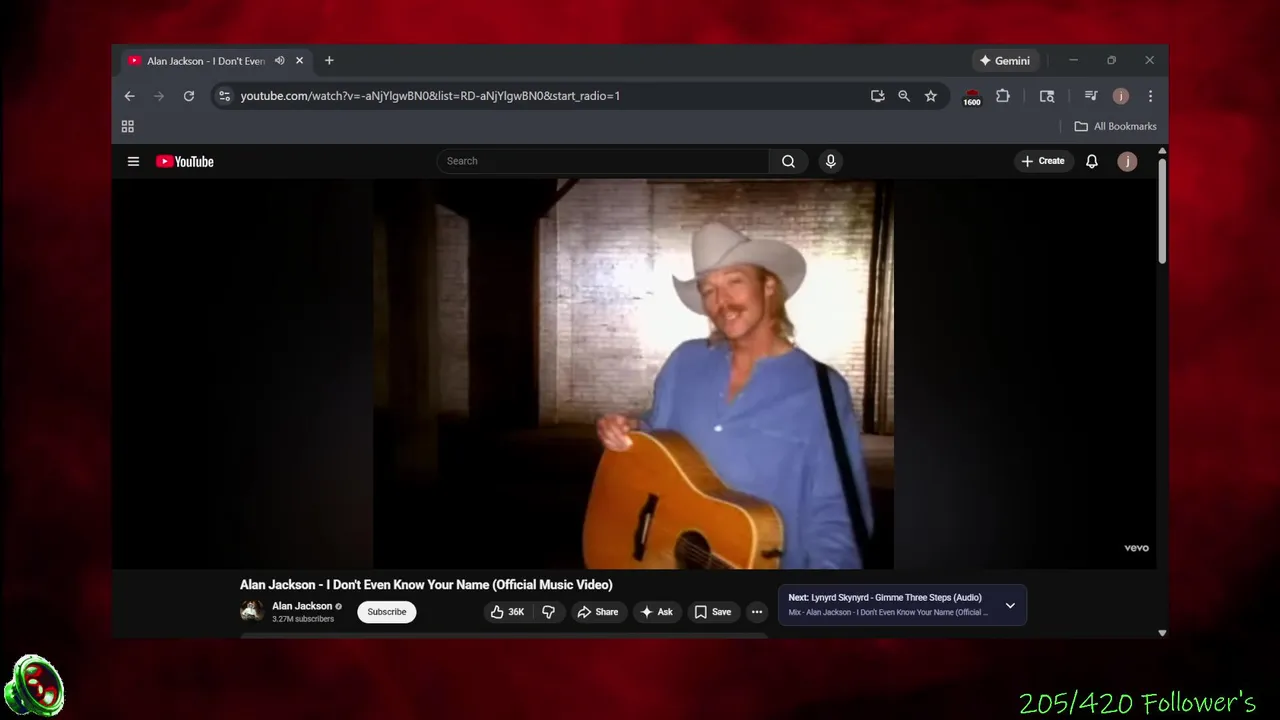Open YouTube notifications bell
The image size is (1280, 720).
click(x=1092, y=161)
